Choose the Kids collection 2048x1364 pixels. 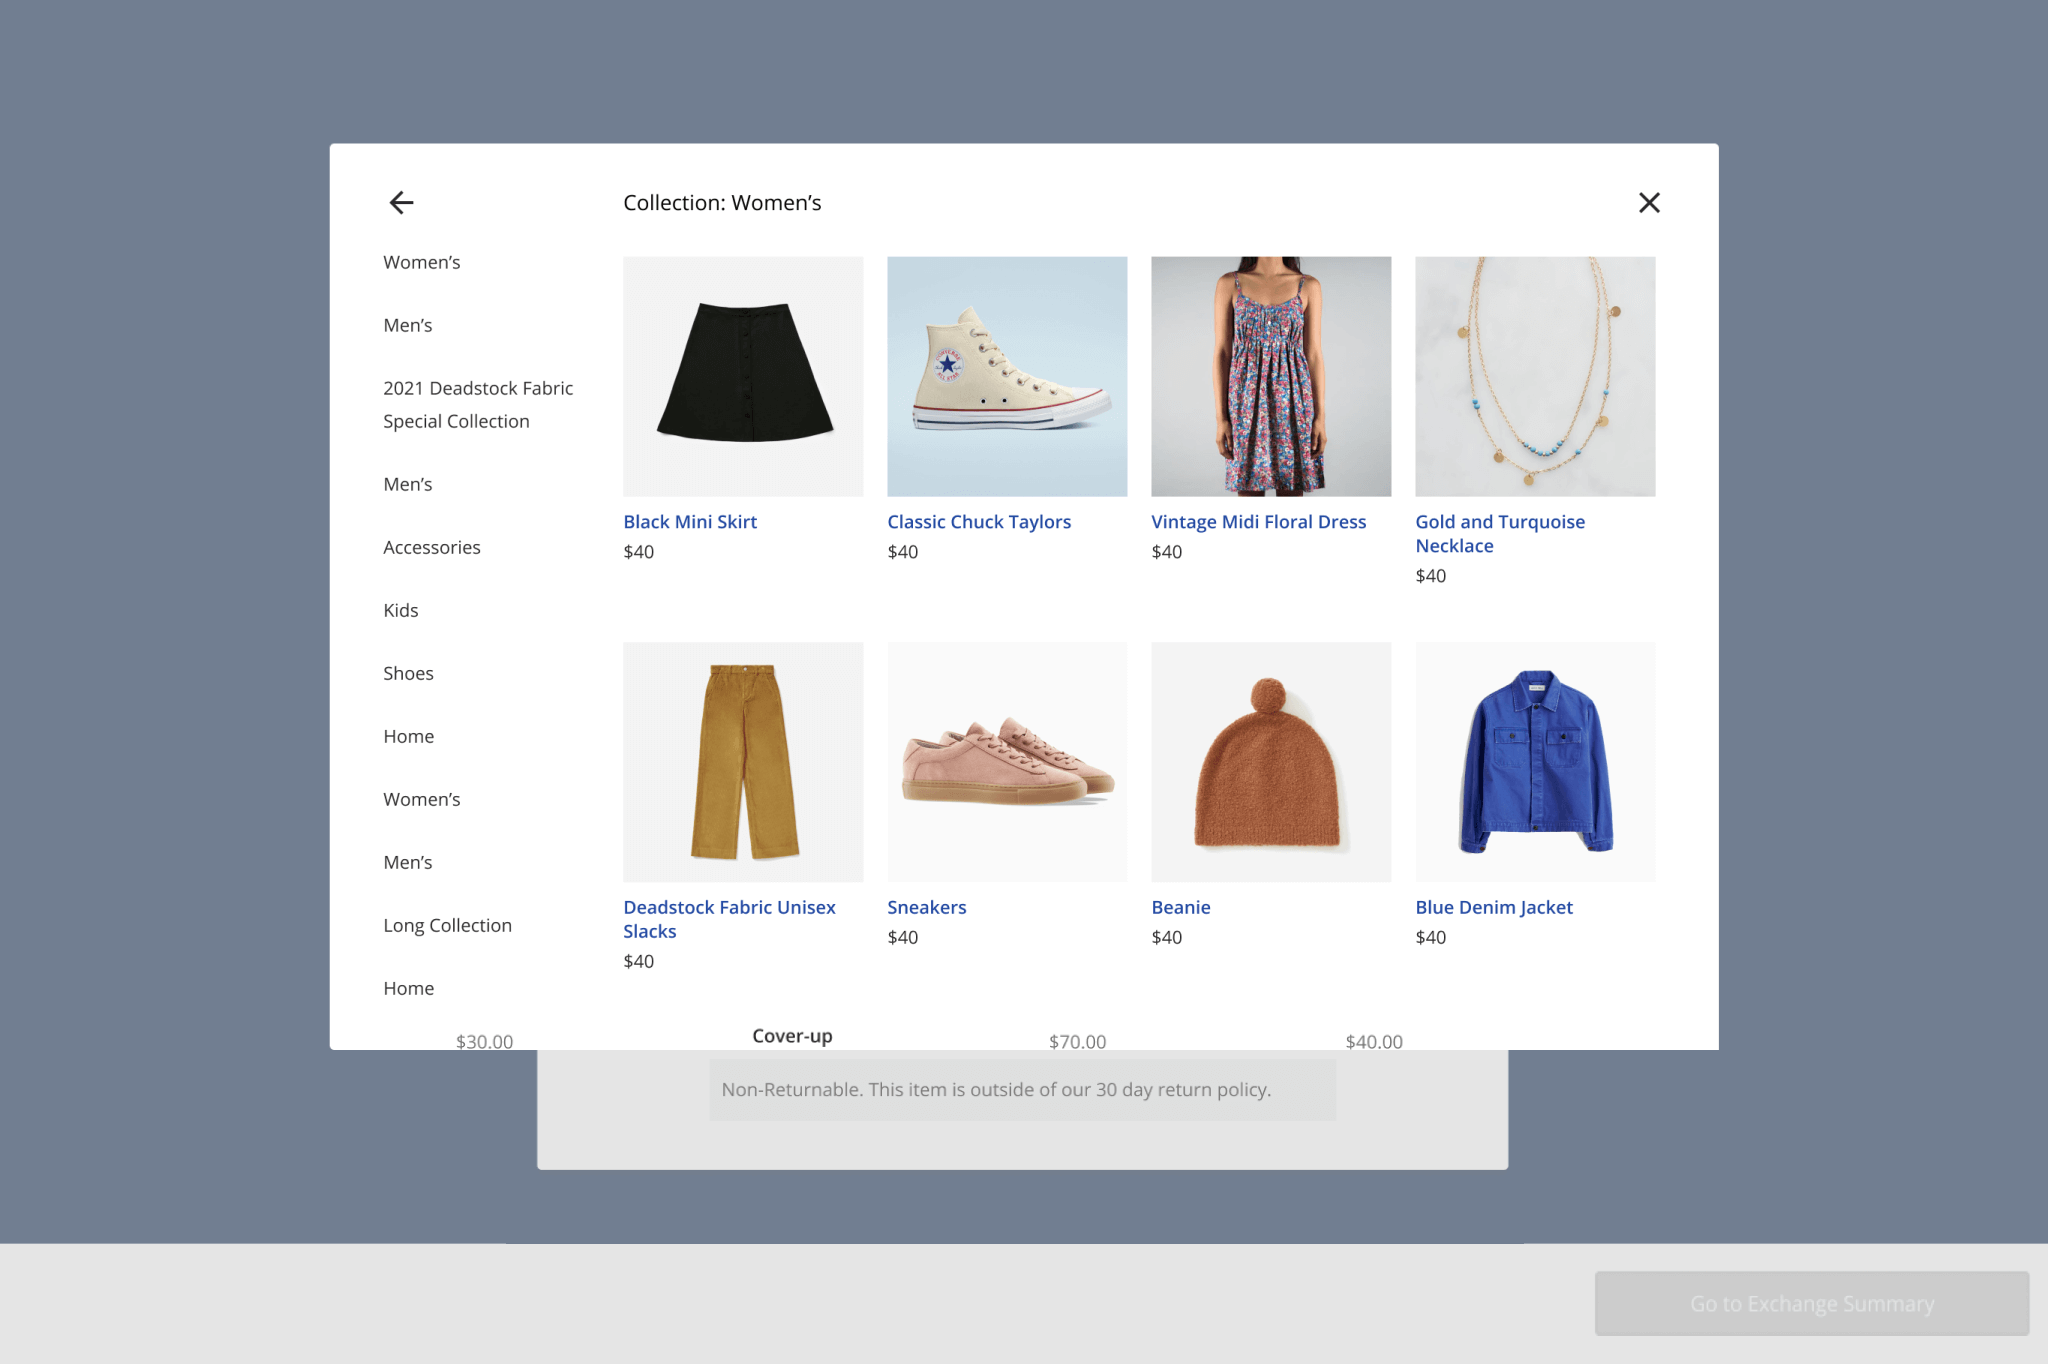tap(401, 610)
